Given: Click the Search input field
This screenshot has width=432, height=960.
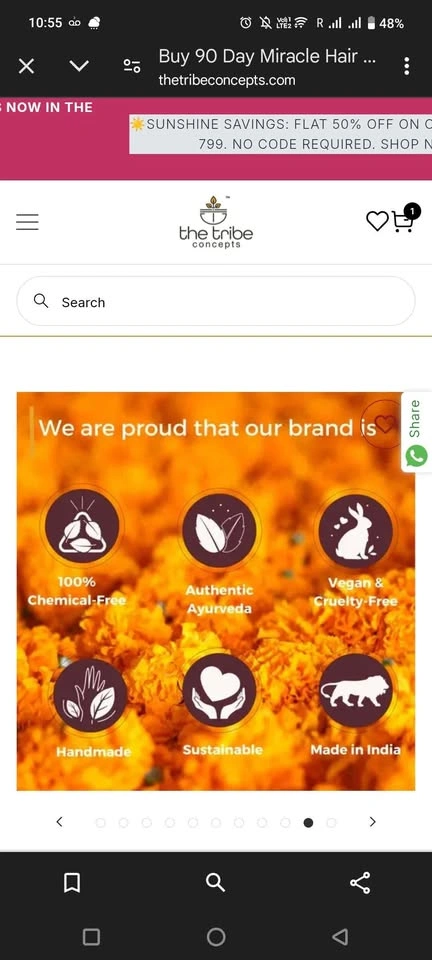Looking at the screenshot, I should point(215,301).
